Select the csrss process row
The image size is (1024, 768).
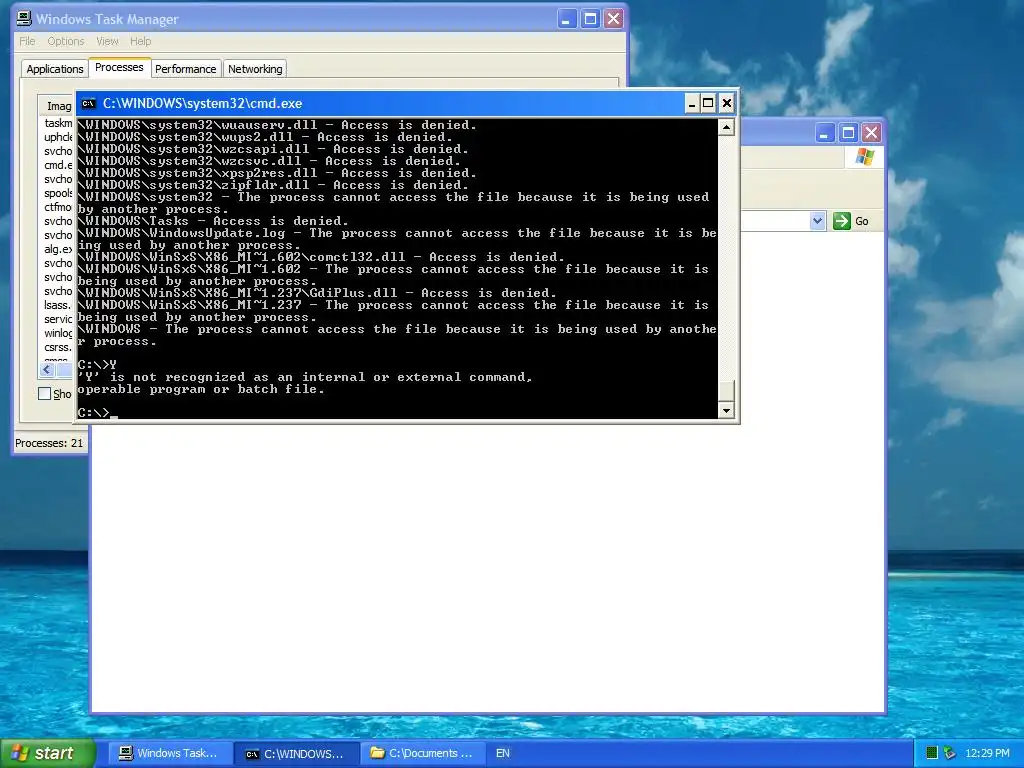(x=58, y=347)
